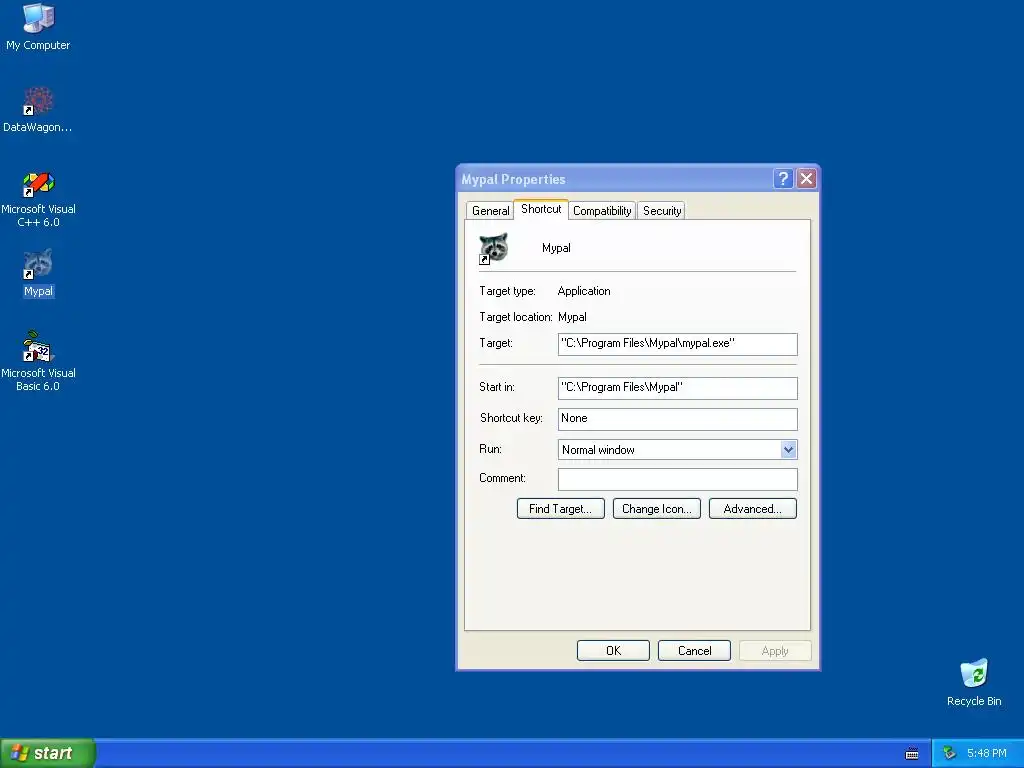Switch to the Security tab
The width and height of the screenshot is (1024, 768).
(662, 211)
